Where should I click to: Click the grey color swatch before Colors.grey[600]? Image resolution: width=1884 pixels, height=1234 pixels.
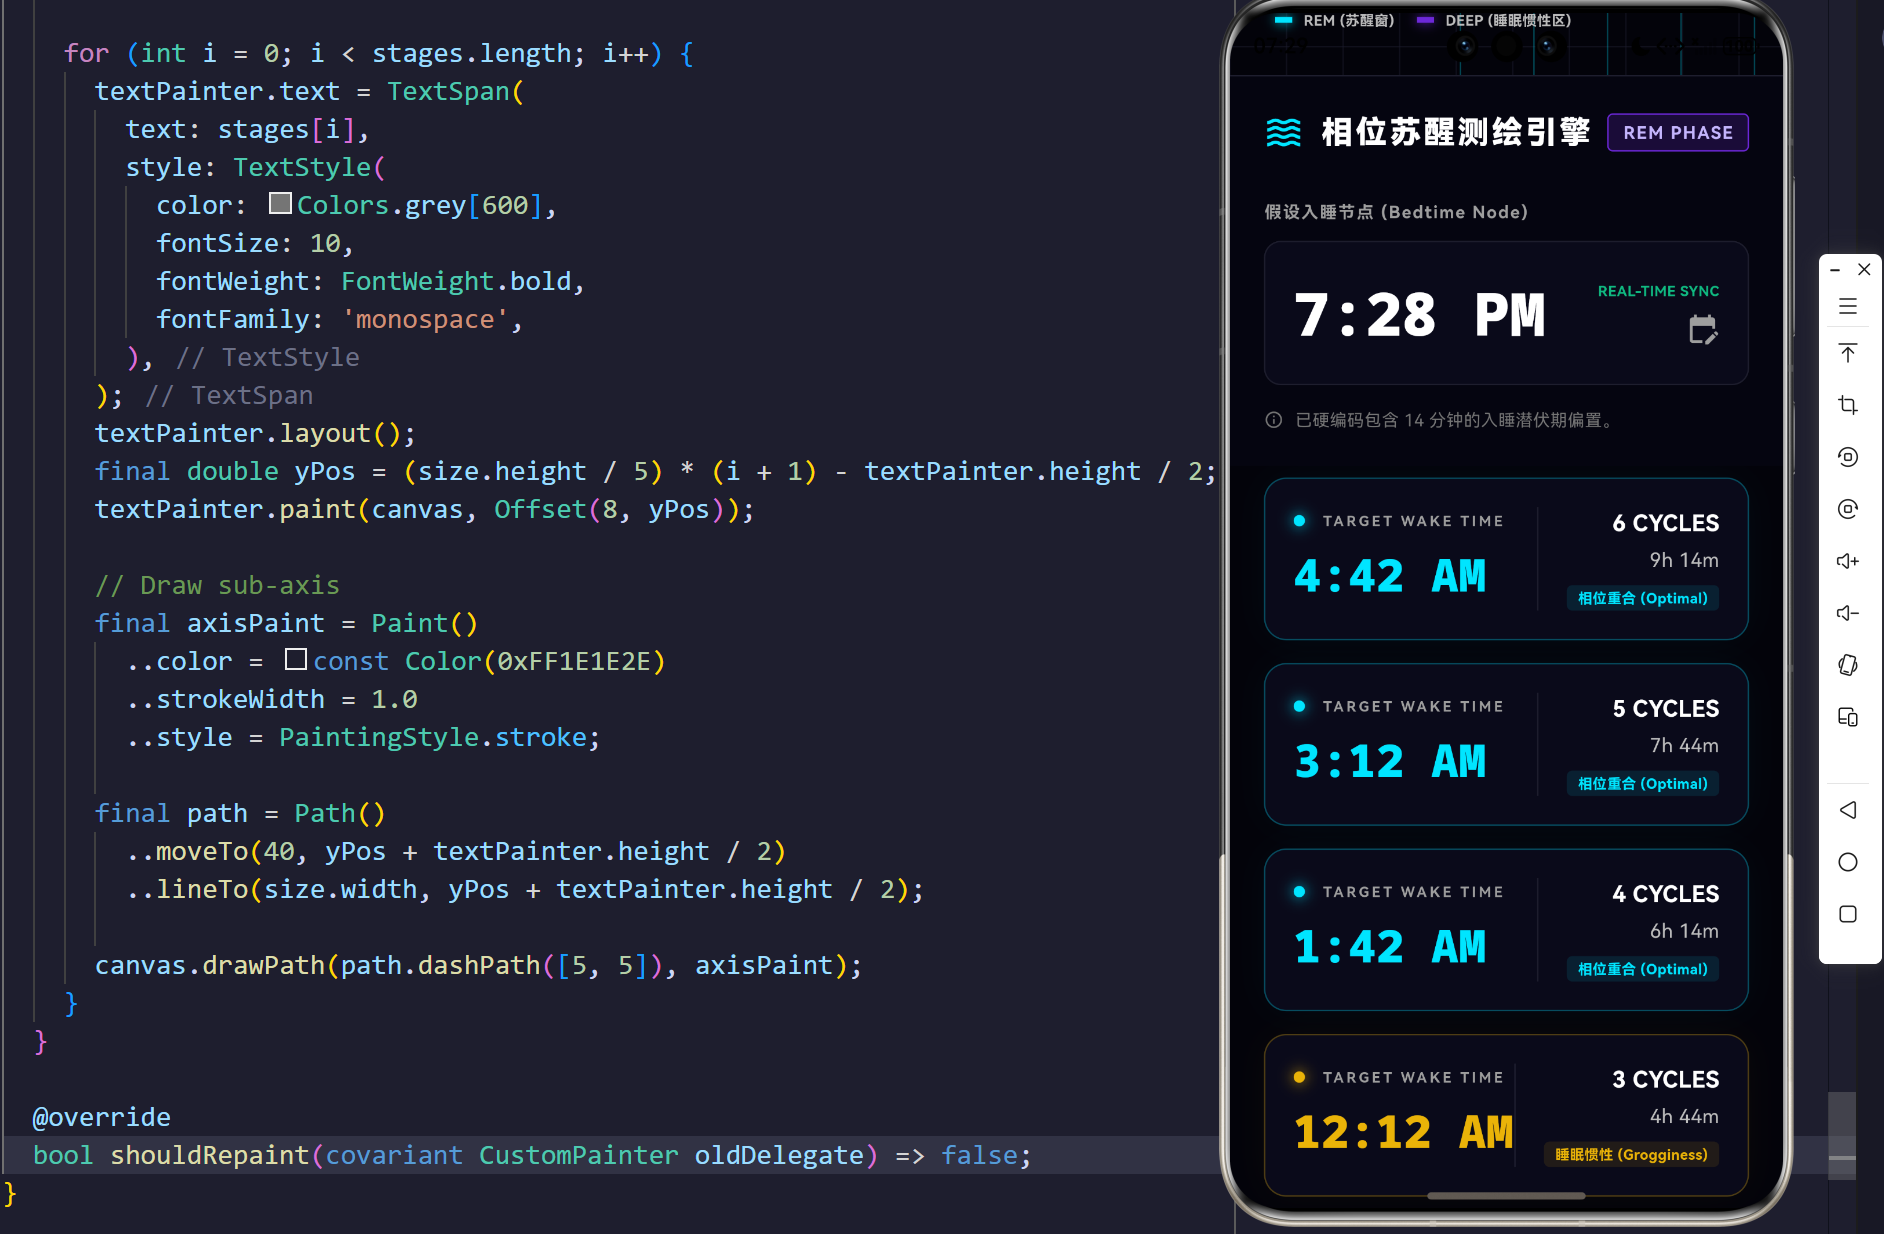tap(280, 204)
